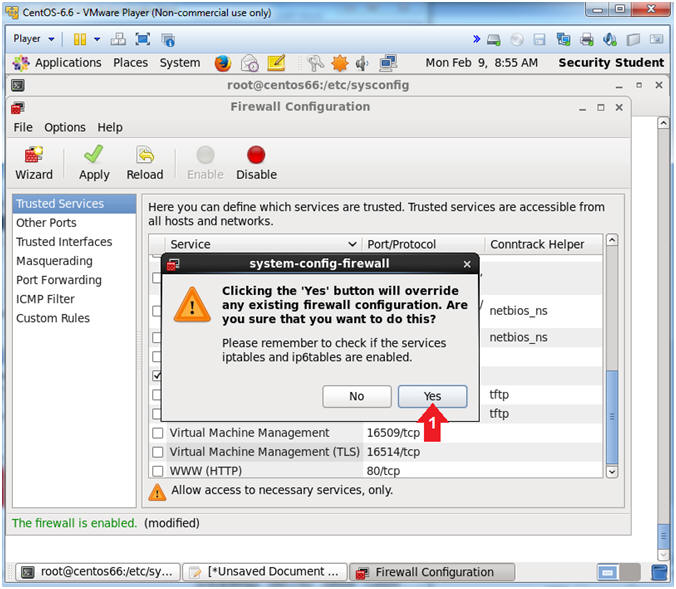The width and height of the screenshot is (676, 589).
Task: Switch to Unsaved Document taskbar item
Action: tap(265, 572)
